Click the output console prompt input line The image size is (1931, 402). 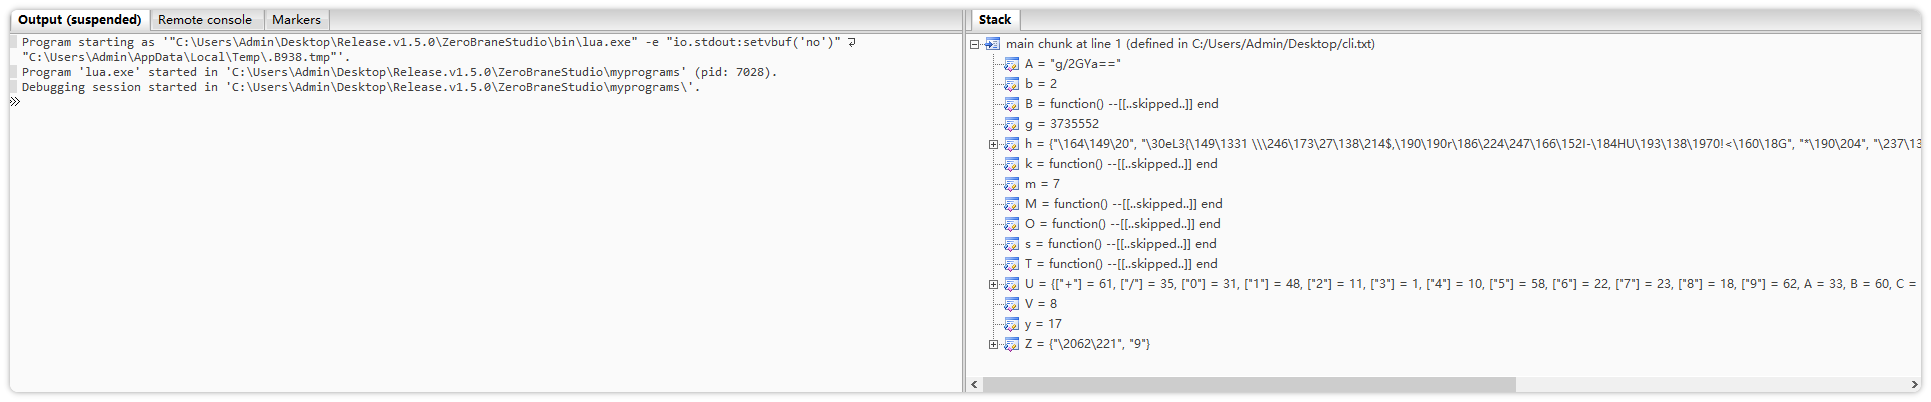pyautogui.click(x=400, y=102)
